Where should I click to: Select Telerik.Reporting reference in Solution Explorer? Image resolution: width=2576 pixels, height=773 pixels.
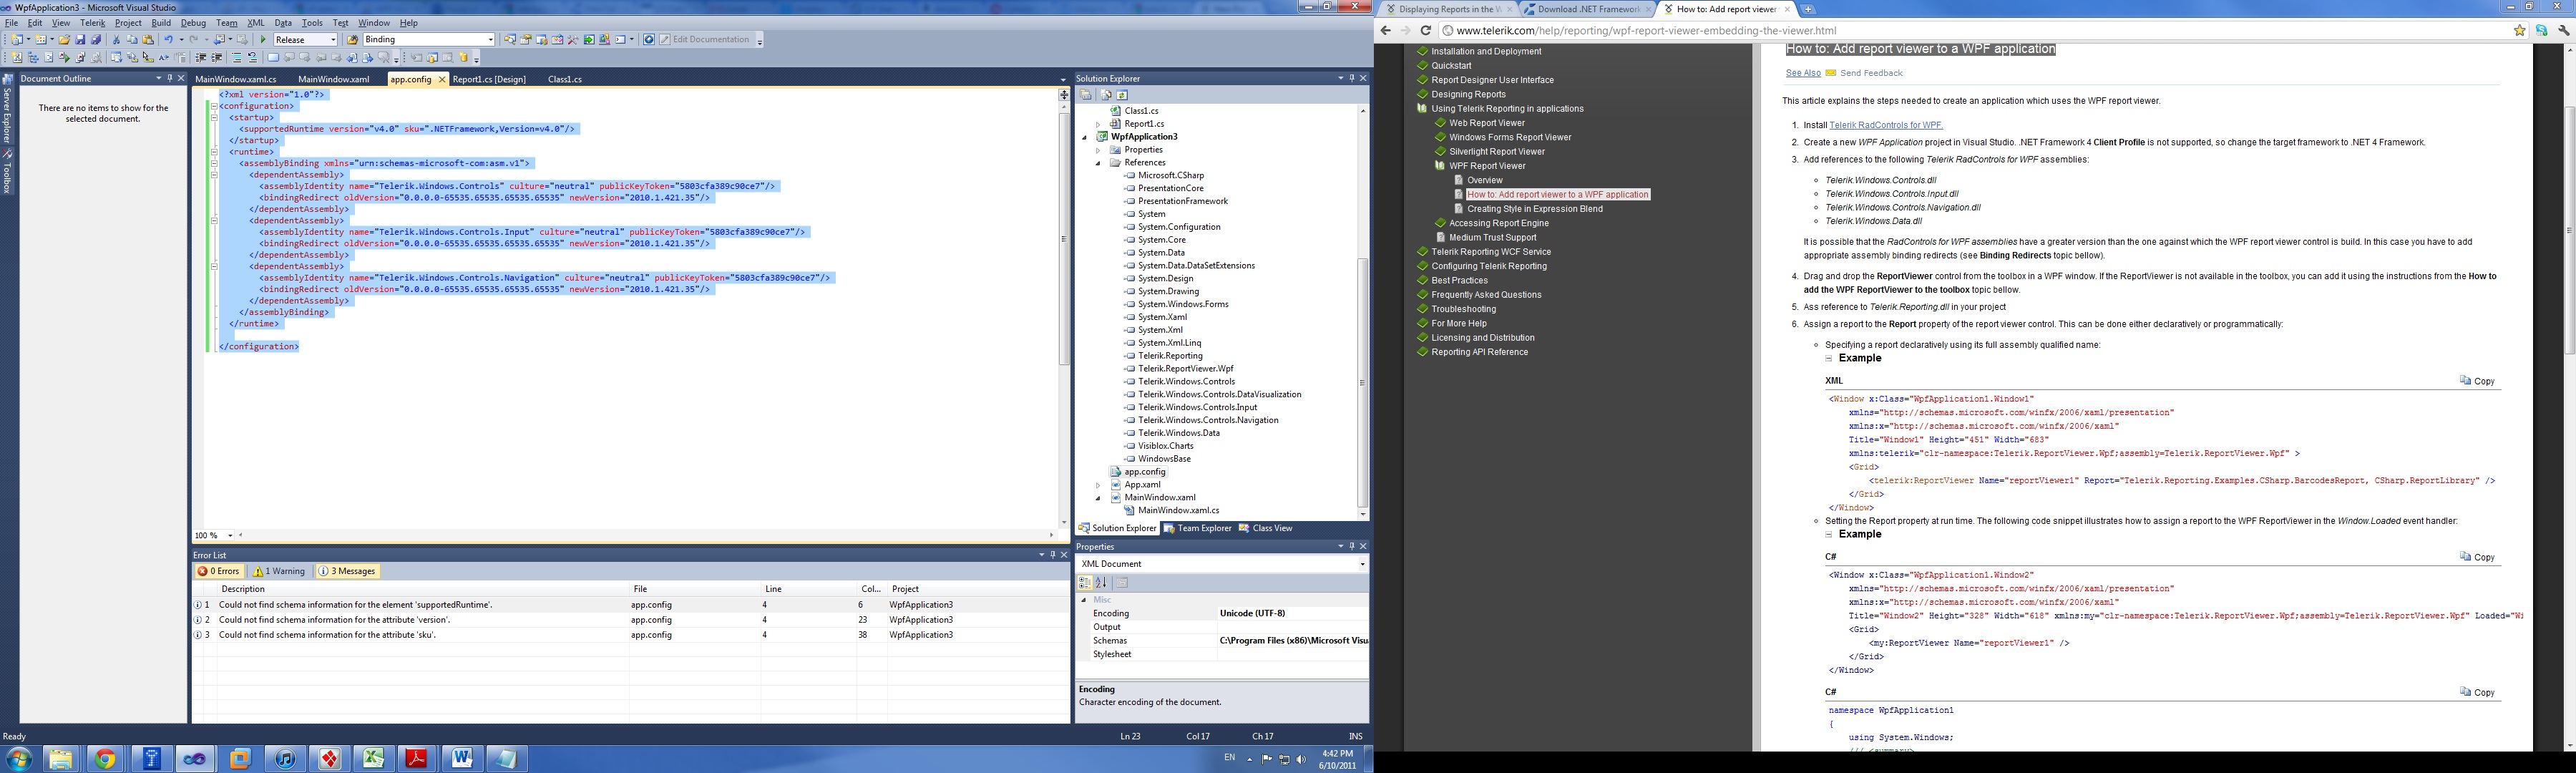point(1170,356)
